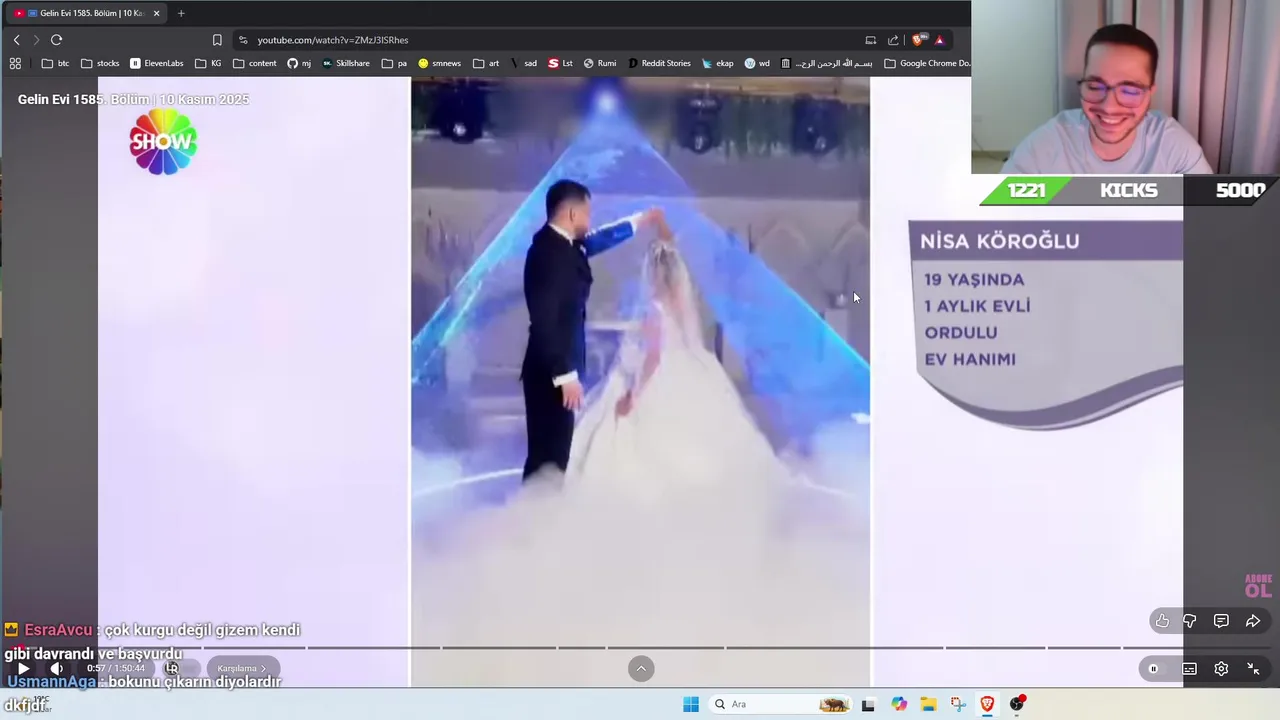This screenshot has width=1280, height=720.
Task: Seek on the video progress bar
Action: point(640,648)
